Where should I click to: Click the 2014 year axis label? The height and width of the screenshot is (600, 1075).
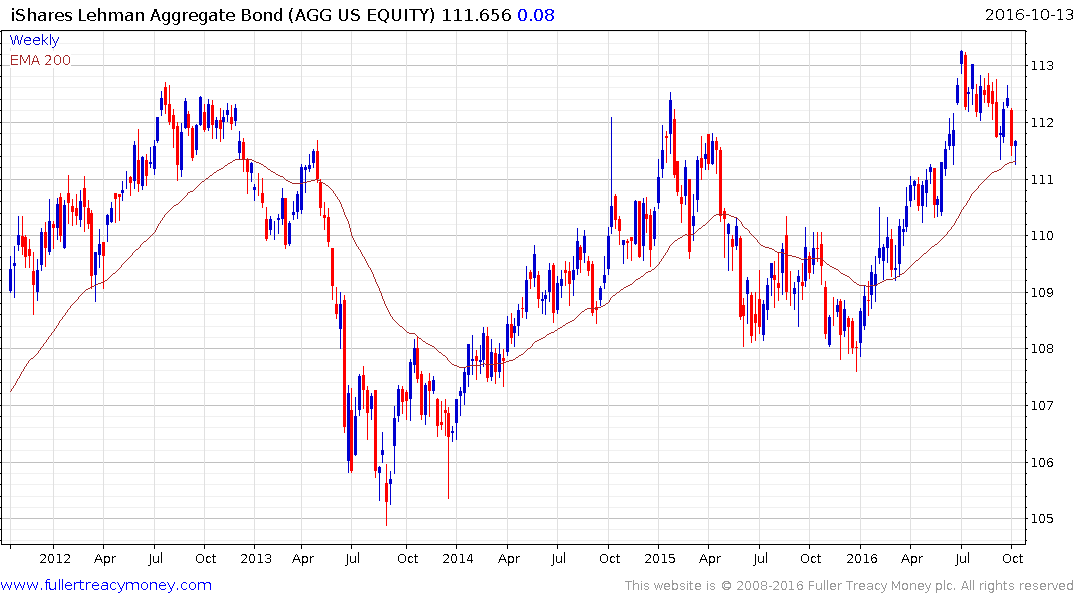click(x=457, y=559)
